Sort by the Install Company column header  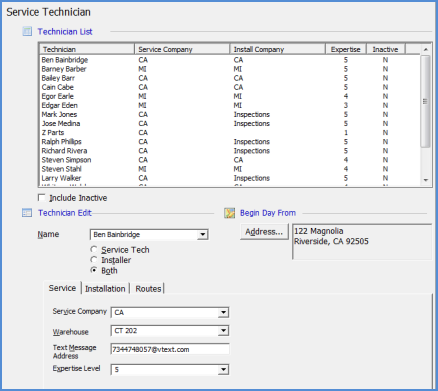278,49
